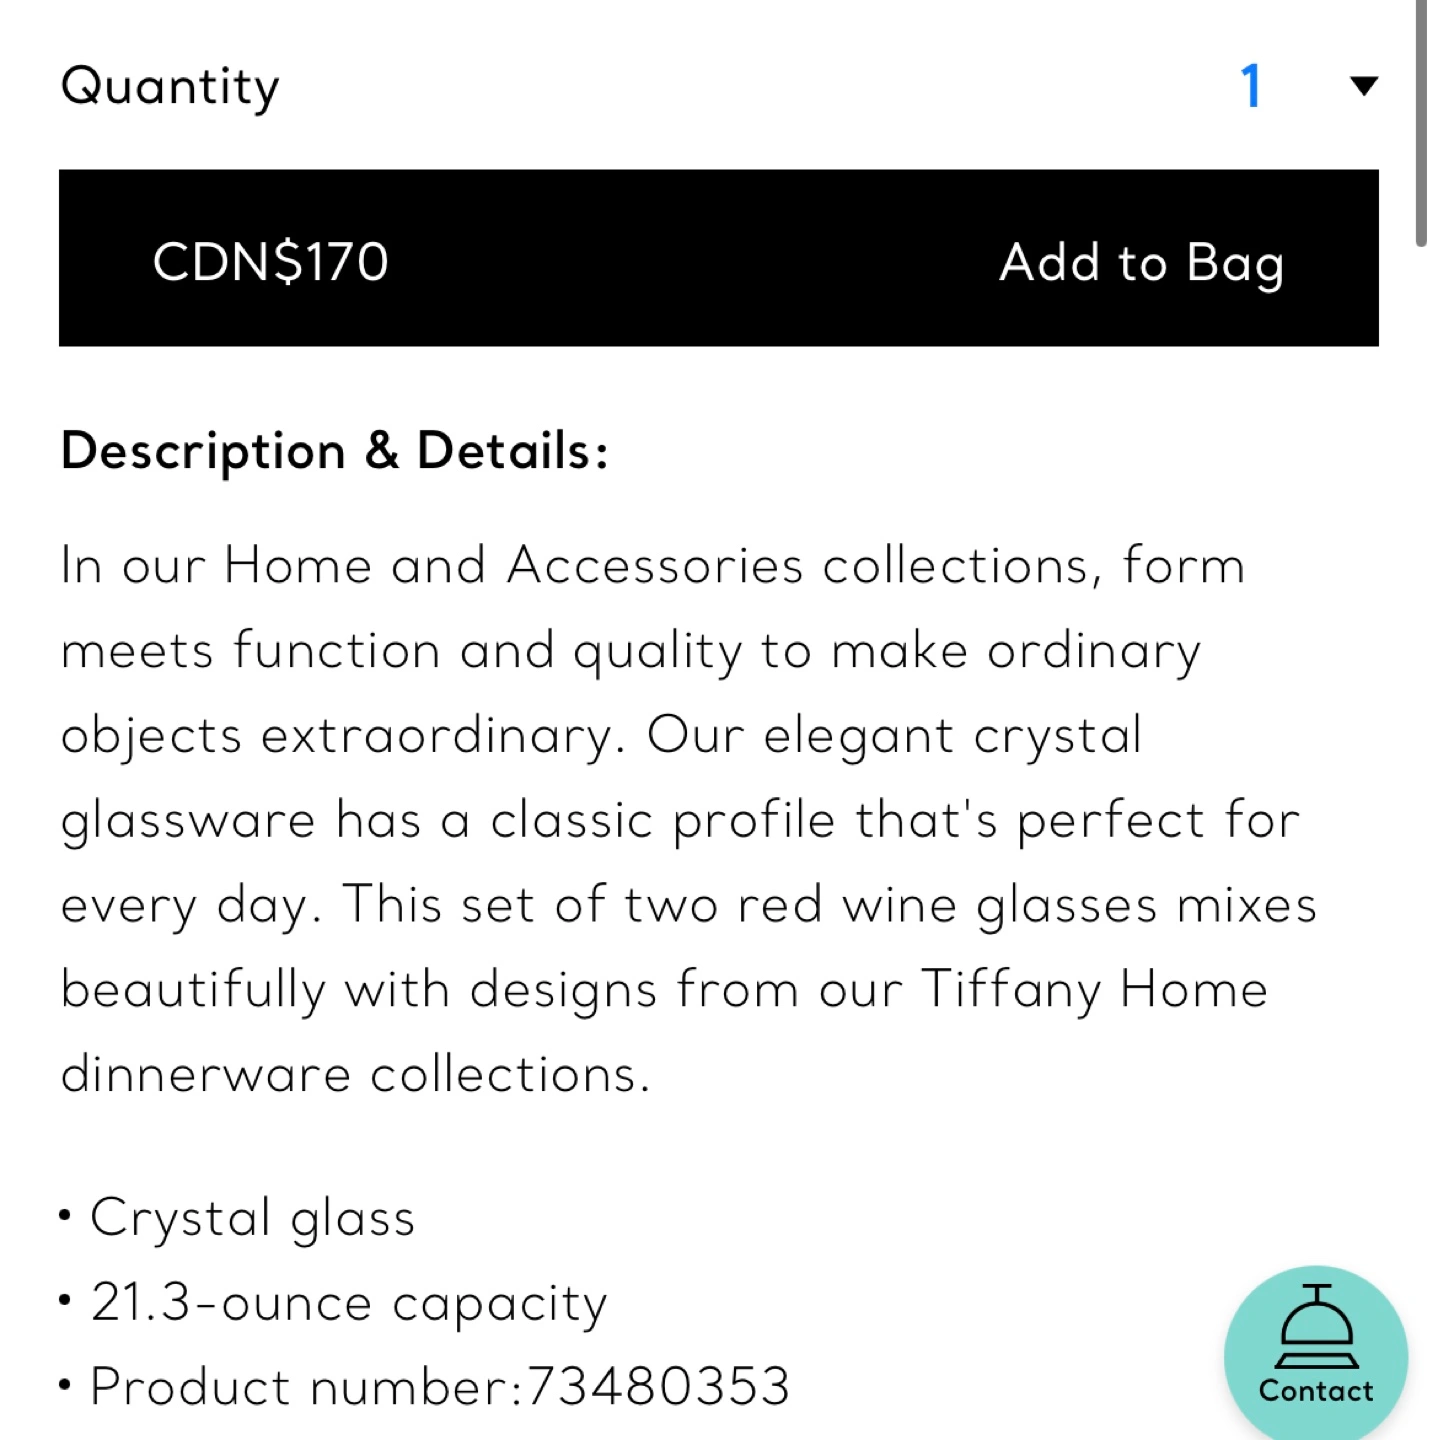
Task: Click the product number 73480353
Action: coord(658,1386)
